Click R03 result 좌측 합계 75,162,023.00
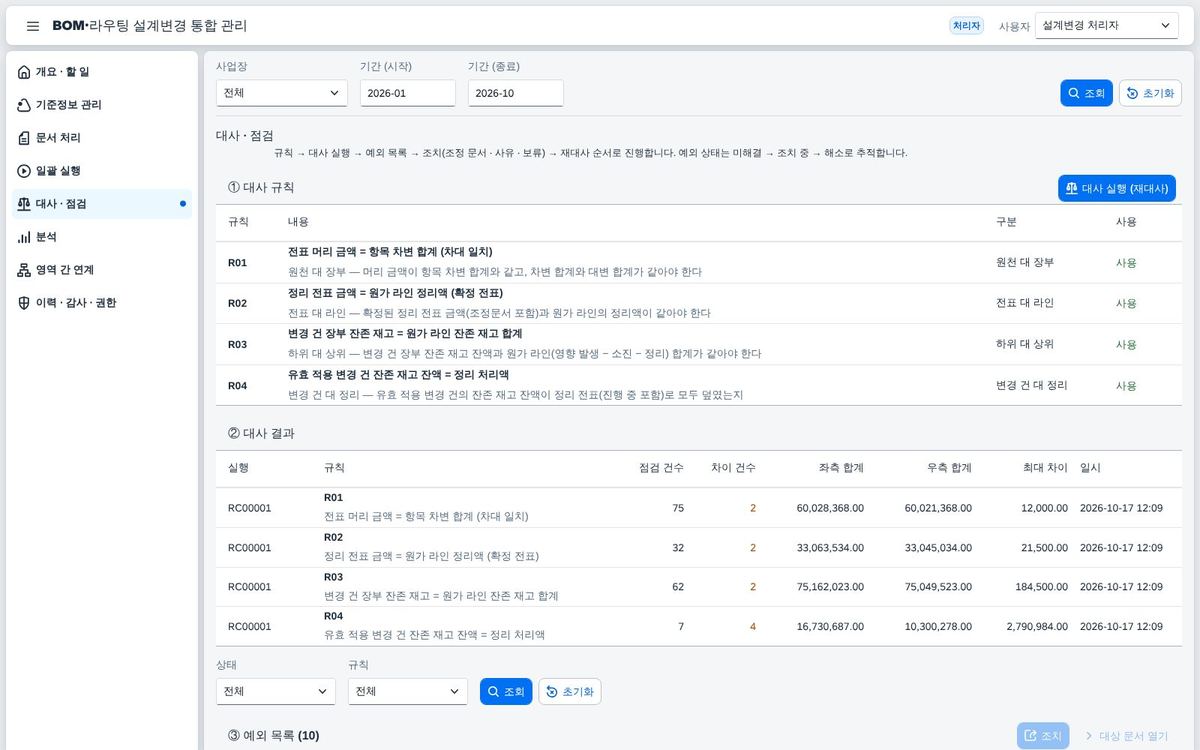 pyautogui.click(x=830, y=587)
